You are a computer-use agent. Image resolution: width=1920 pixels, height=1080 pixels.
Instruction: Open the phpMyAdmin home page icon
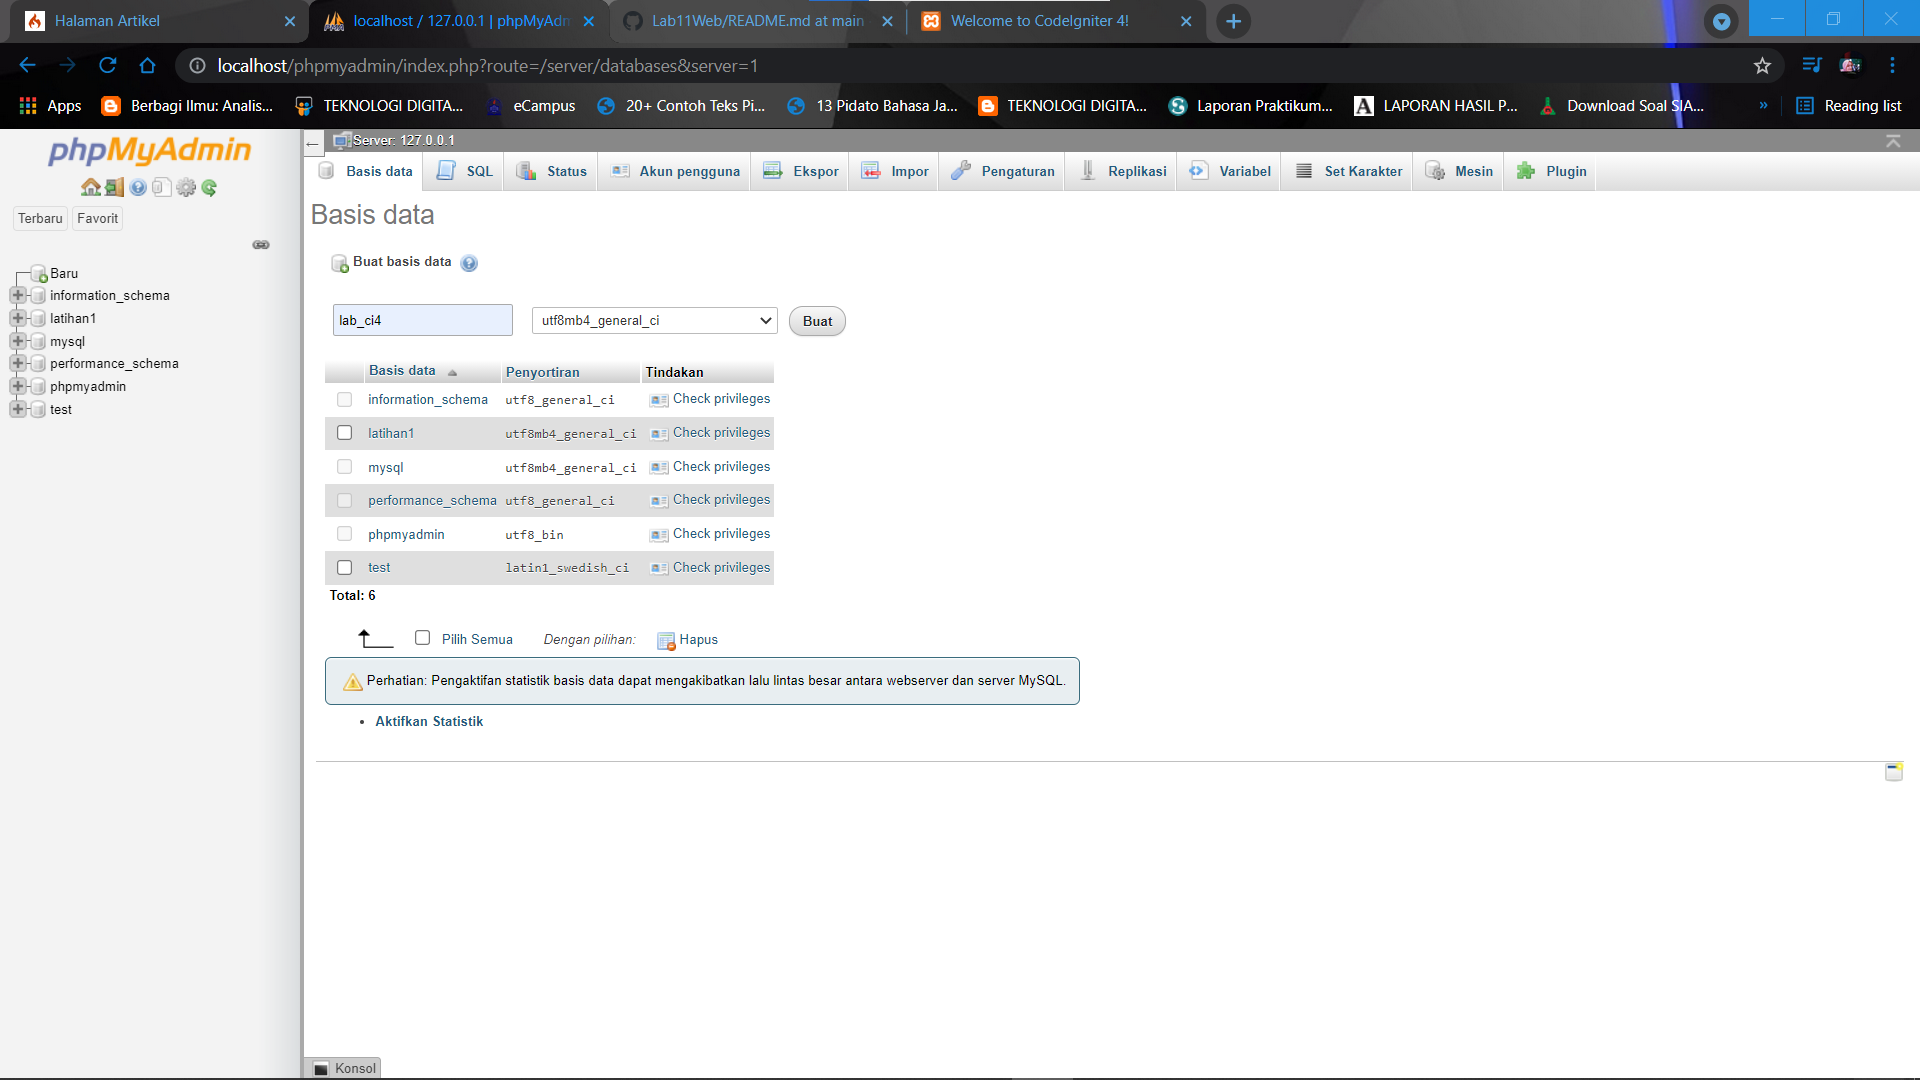pos(91,187)
